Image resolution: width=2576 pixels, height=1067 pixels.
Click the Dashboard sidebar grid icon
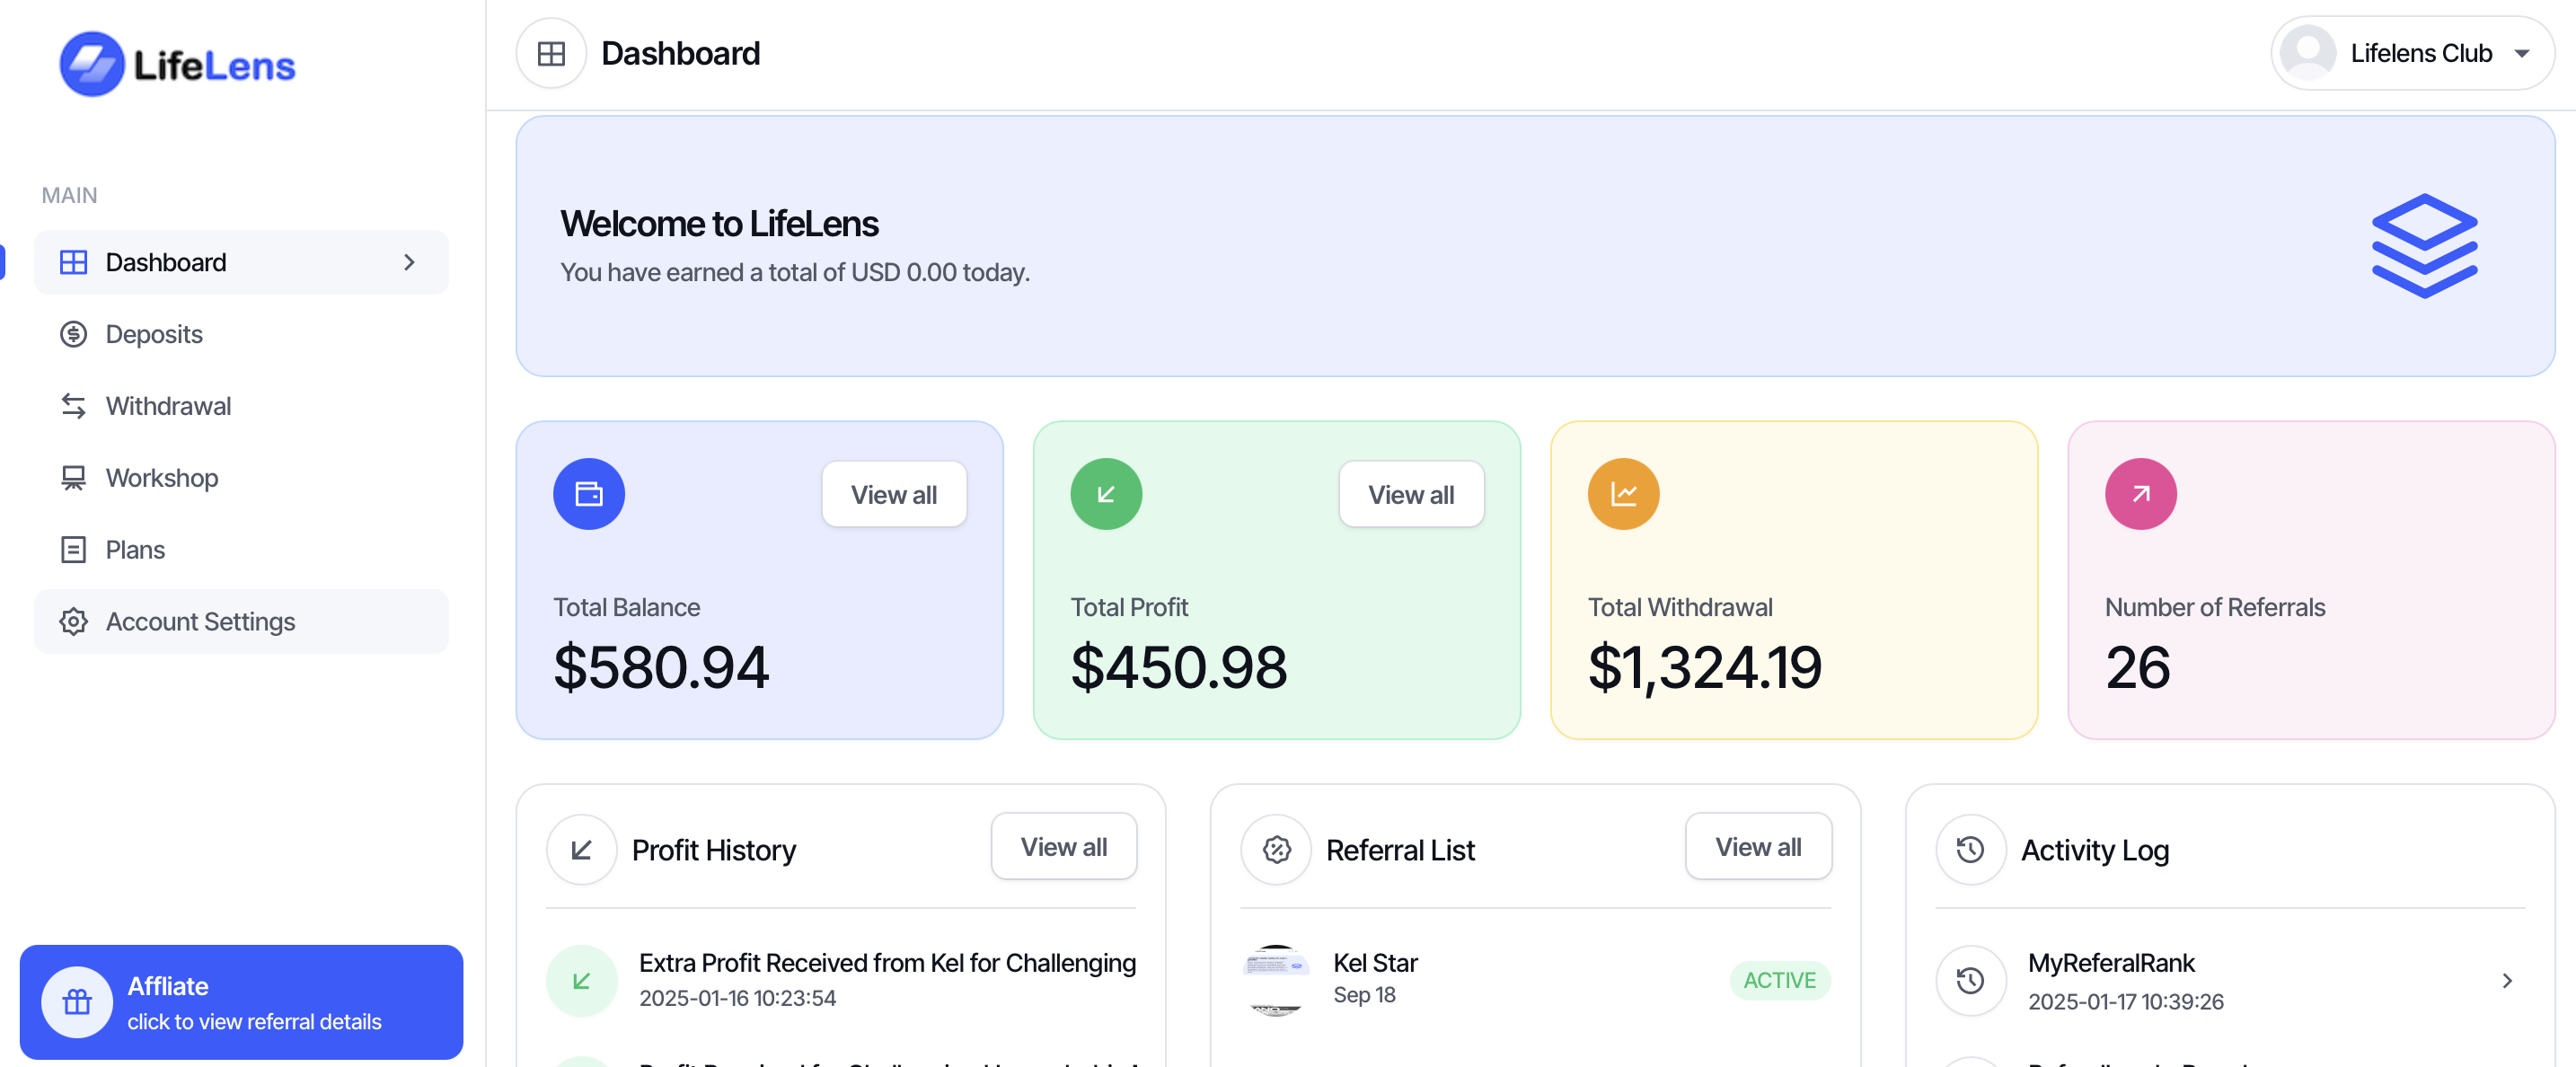point(73,262)
